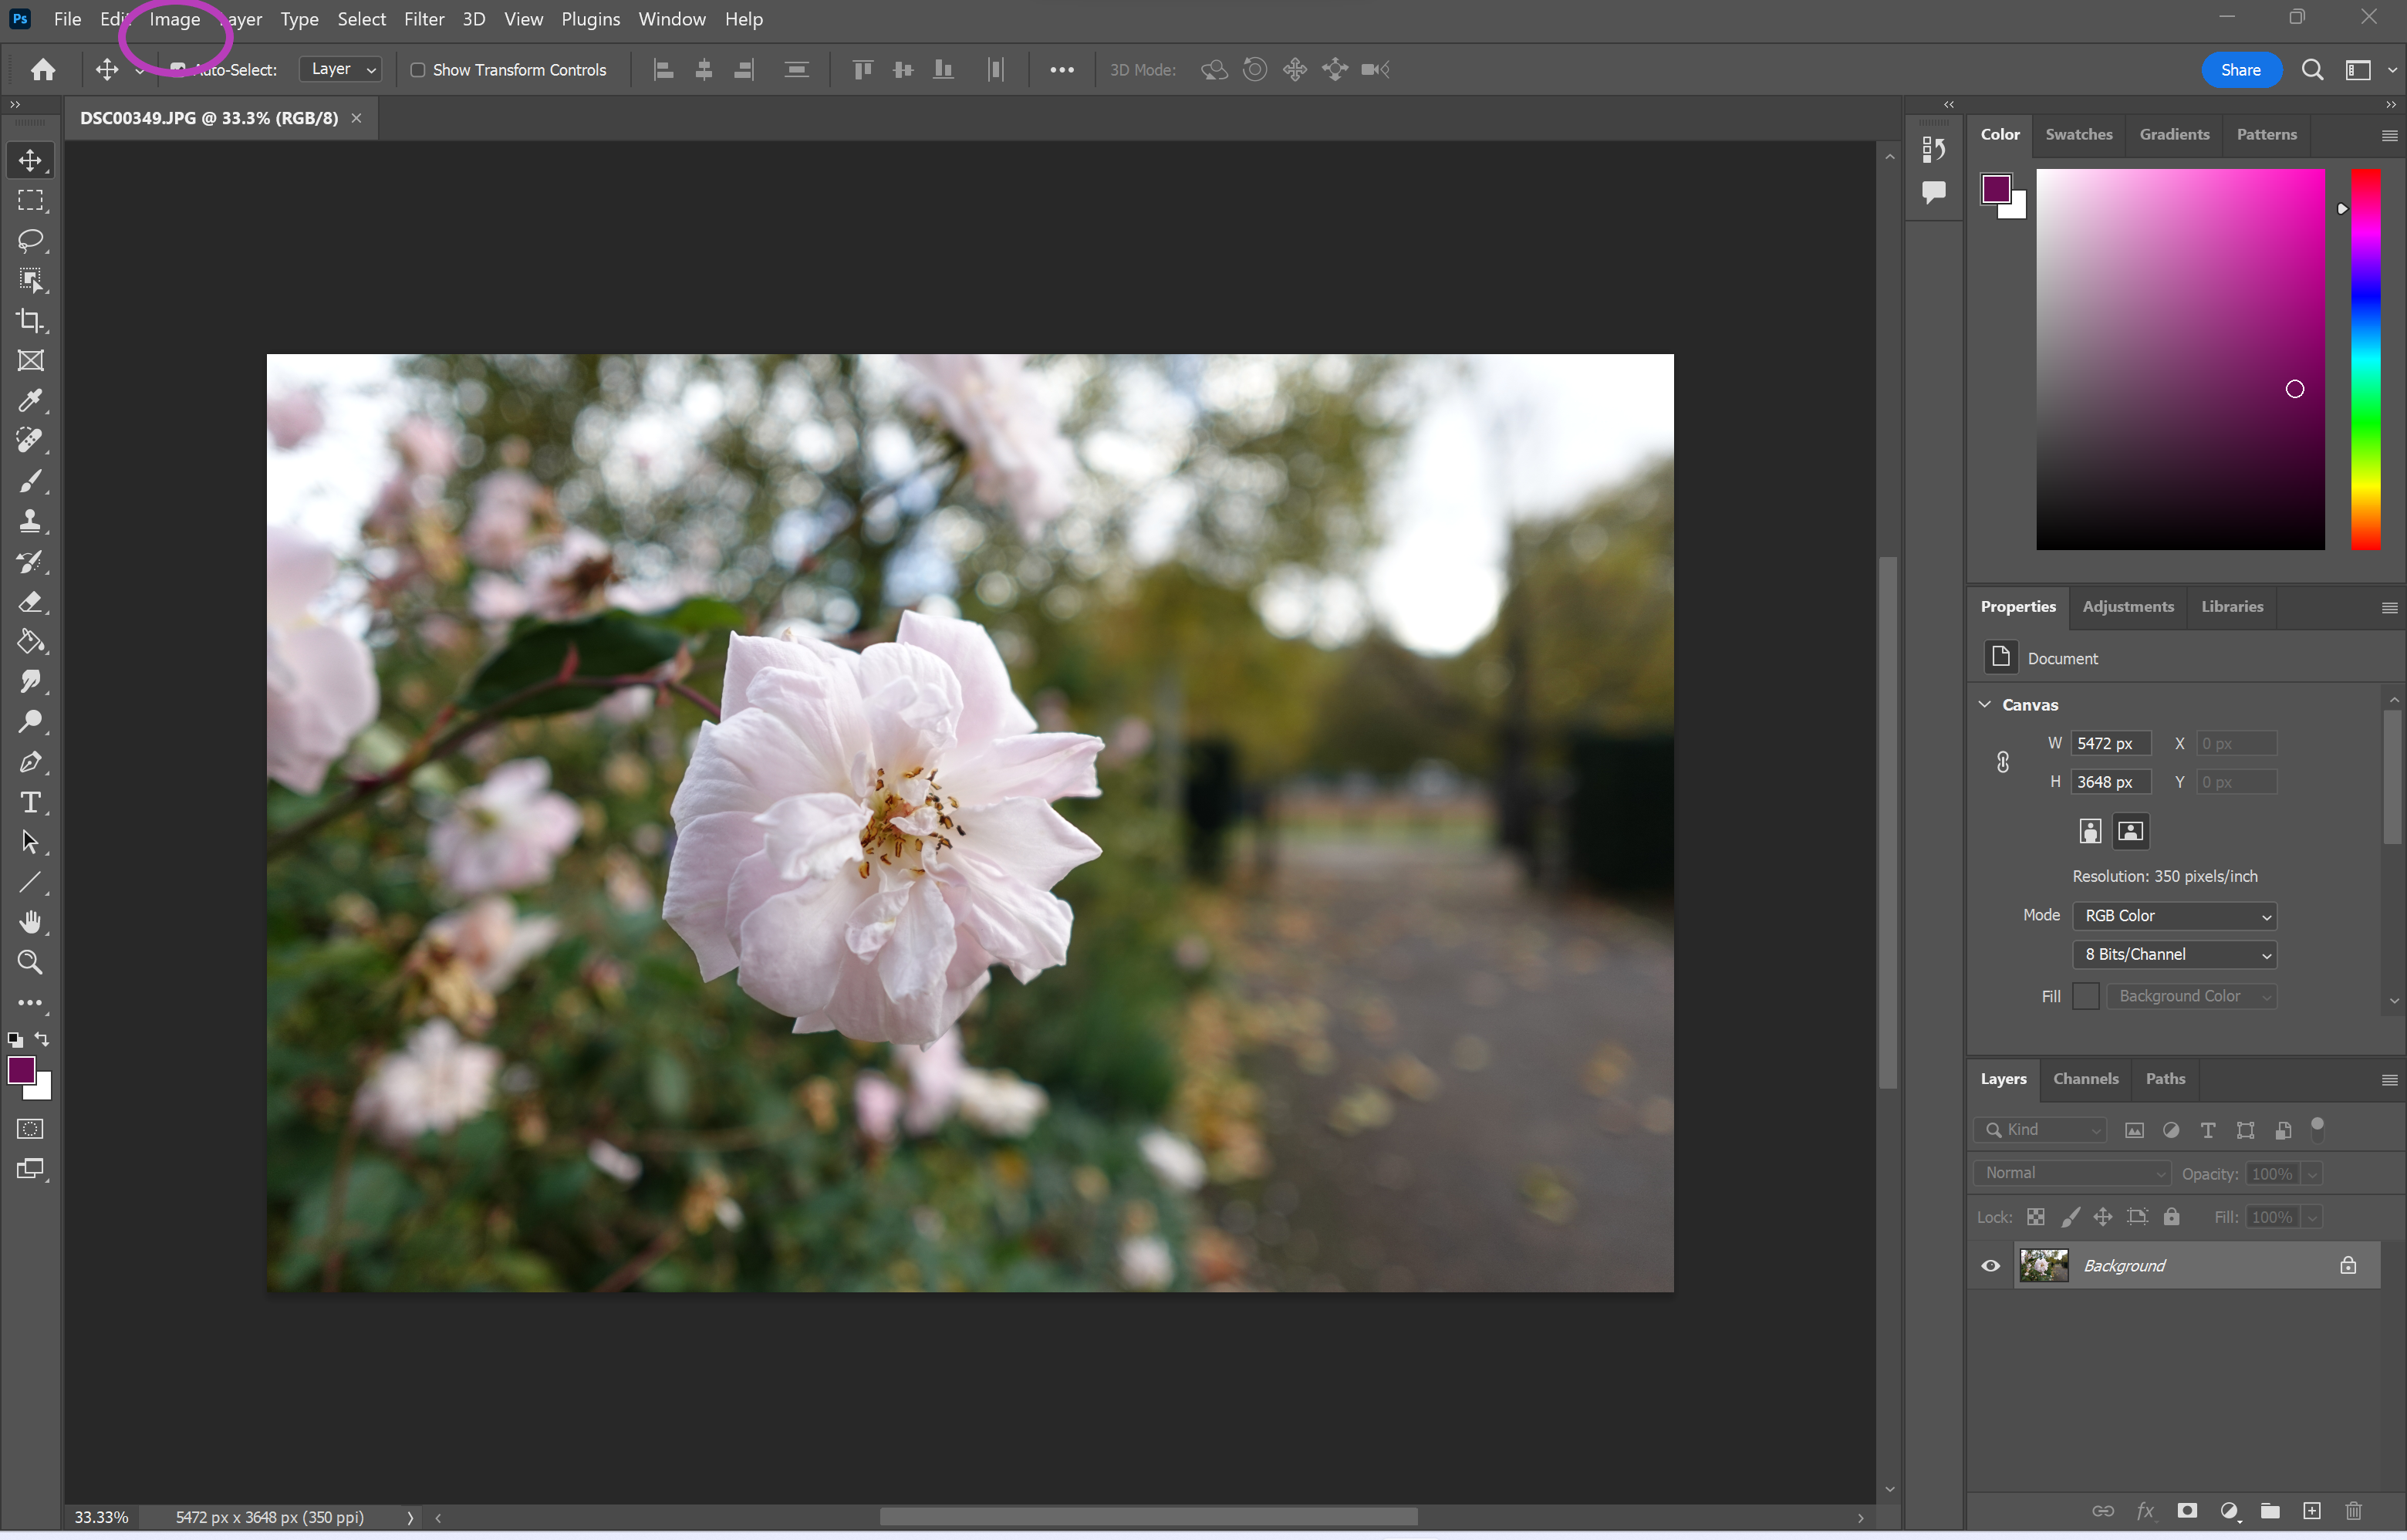Open the History panel icon
2407x1540 pixels.
pyautogui.click(x=1934, y=149)
